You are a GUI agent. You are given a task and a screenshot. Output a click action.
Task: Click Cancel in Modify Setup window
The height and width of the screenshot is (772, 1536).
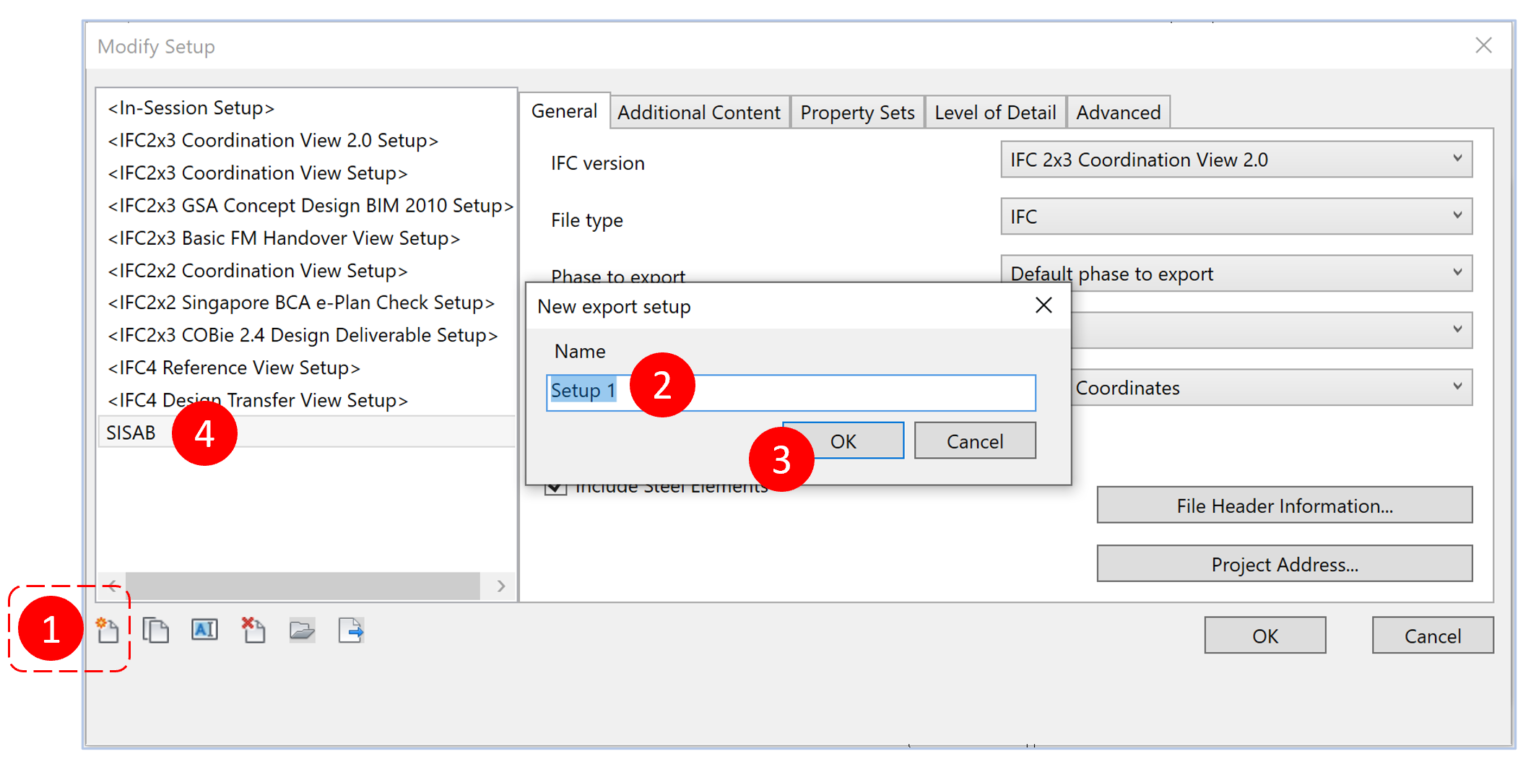click(1433, 635)
